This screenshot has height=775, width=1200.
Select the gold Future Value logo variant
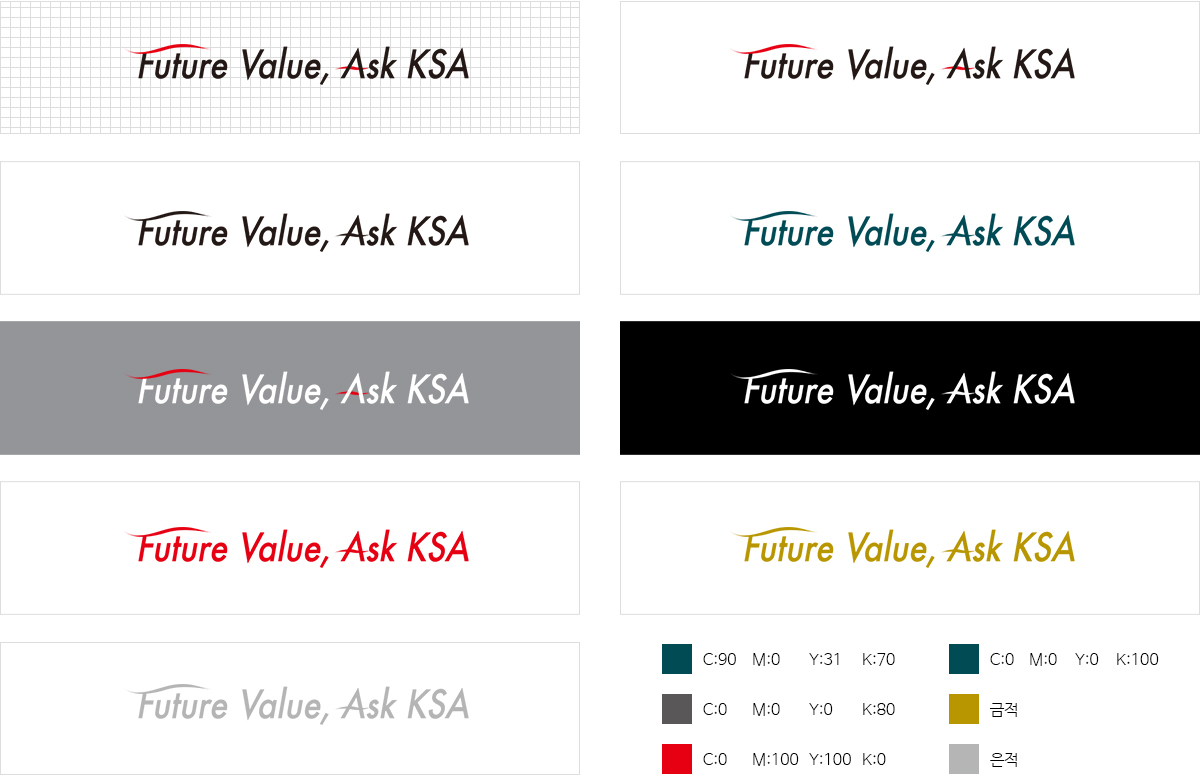[910, 548]
